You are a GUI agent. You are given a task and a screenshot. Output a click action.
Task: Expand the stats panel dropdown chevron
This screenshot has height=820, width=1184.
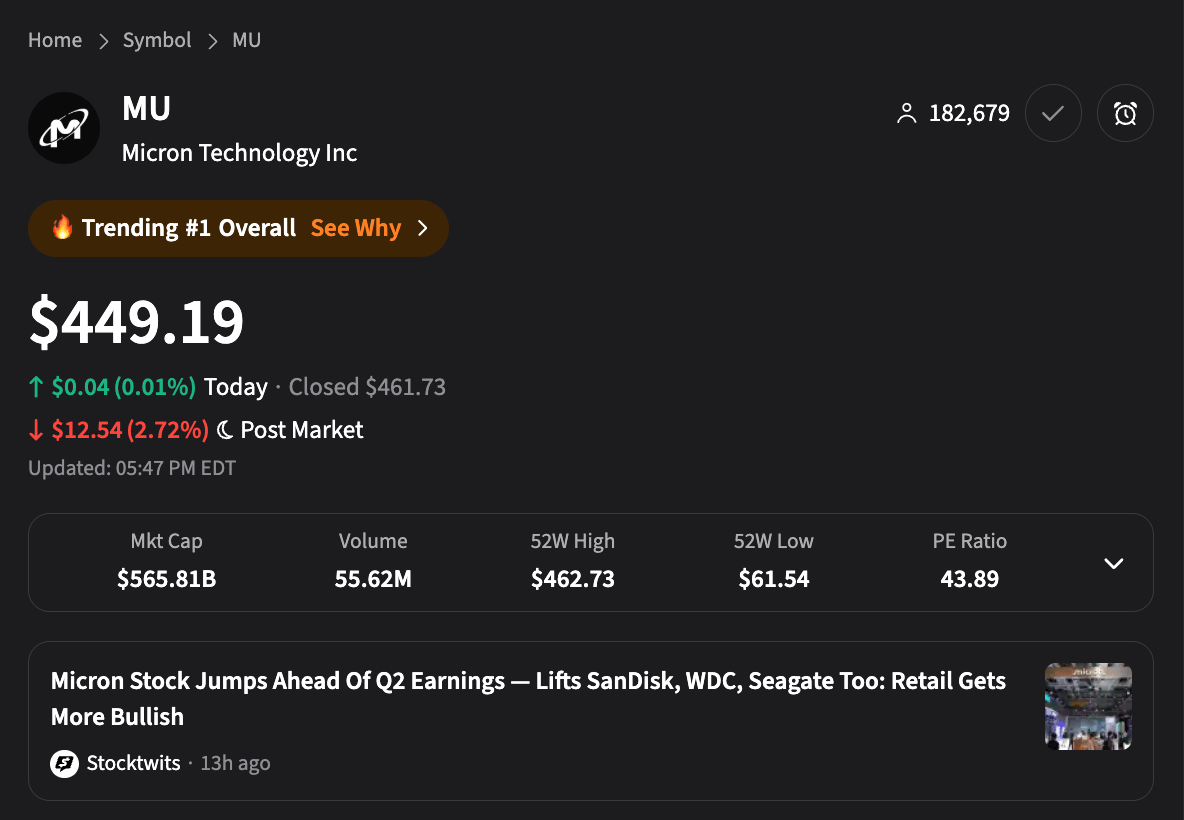tap(1113, 563)
